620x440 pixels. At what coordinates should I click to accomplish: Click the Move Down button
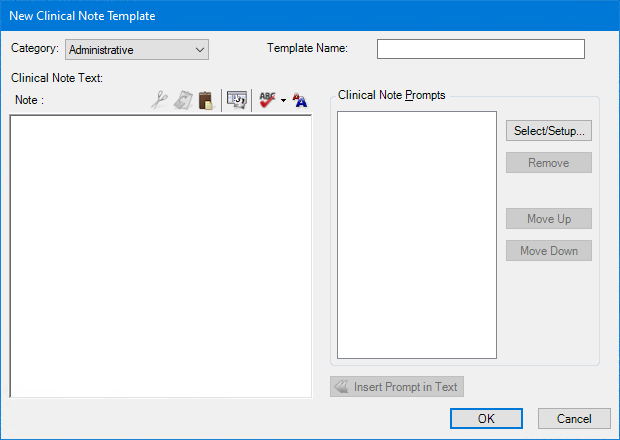tap(548, 251)
